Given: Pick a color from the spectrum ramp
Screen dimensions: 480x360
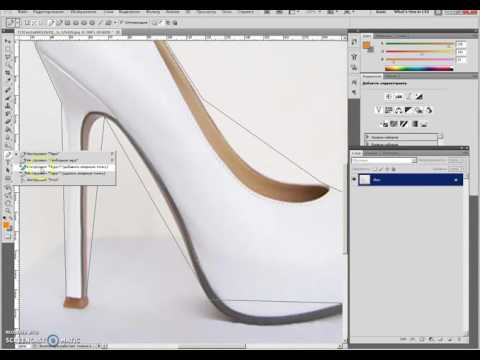Looking at the screenshot, I should pos(419,69).
